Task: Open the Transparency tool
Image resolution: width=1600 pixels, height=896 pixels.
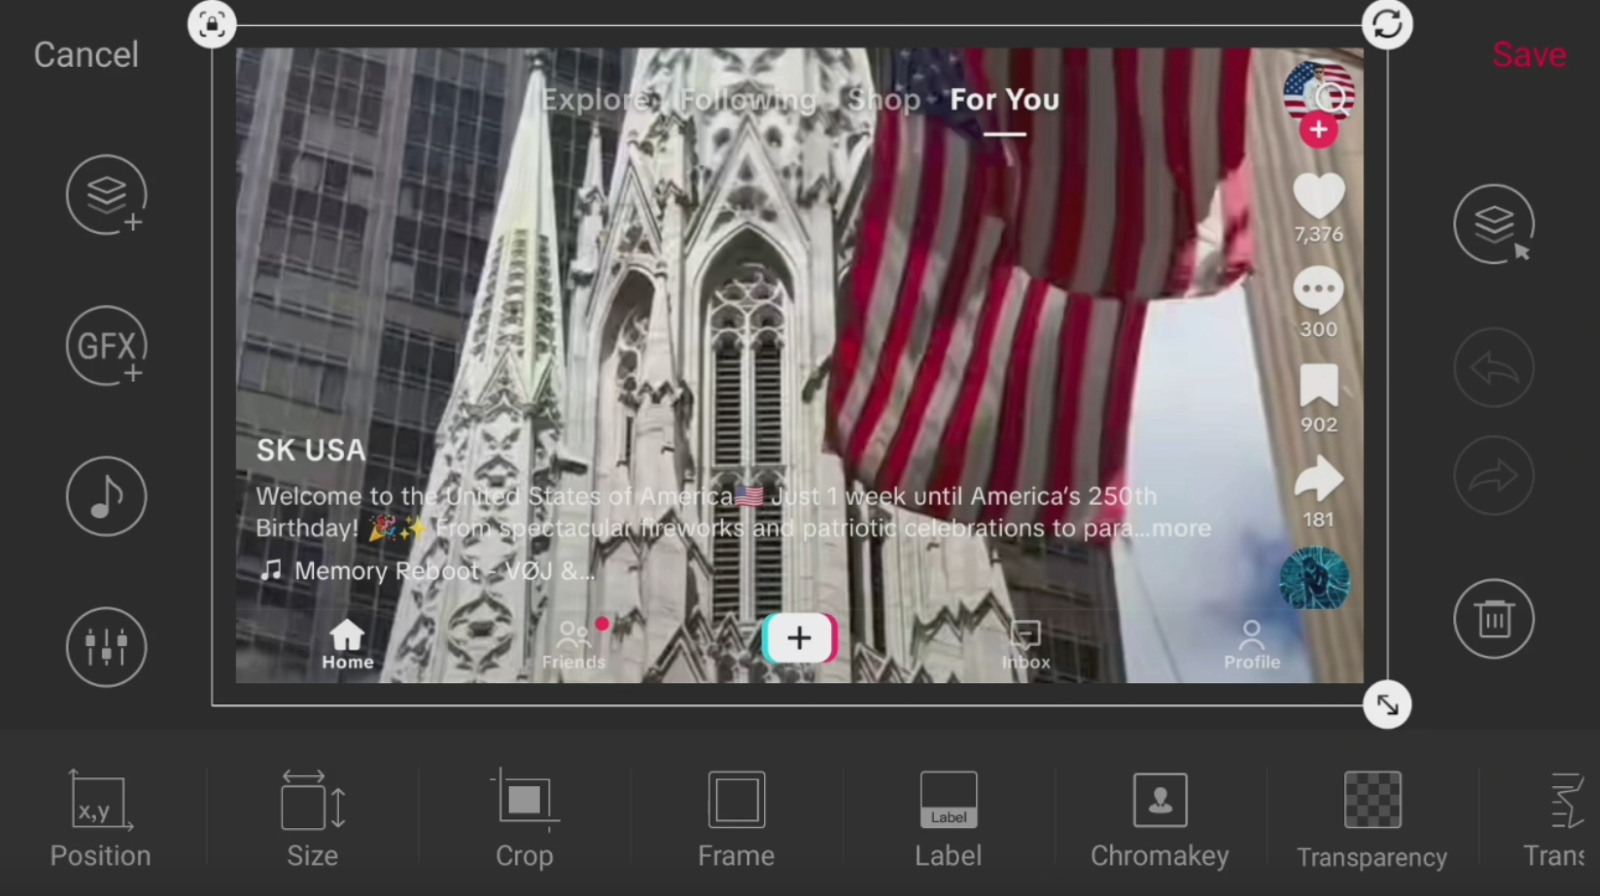Action: [x=1372, y=820]
